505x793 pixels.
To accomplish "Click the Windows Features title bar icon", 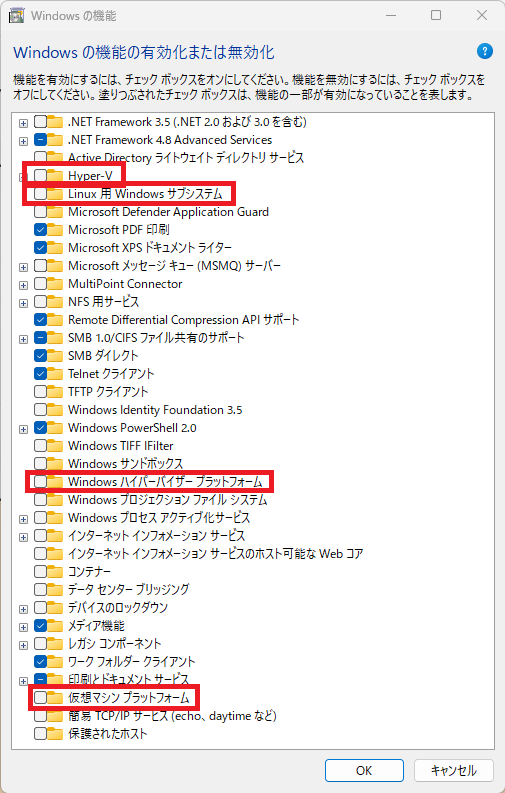I will tap(17, 16).
